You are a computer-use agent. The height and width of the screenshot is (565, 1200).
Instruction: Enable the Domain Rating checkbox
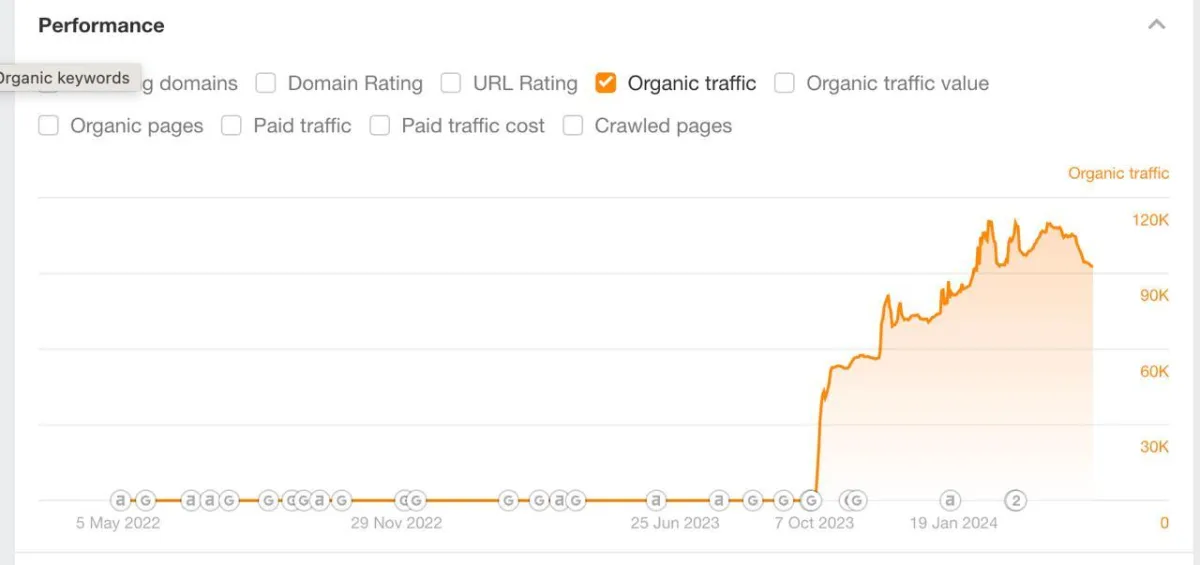[265, 83]
